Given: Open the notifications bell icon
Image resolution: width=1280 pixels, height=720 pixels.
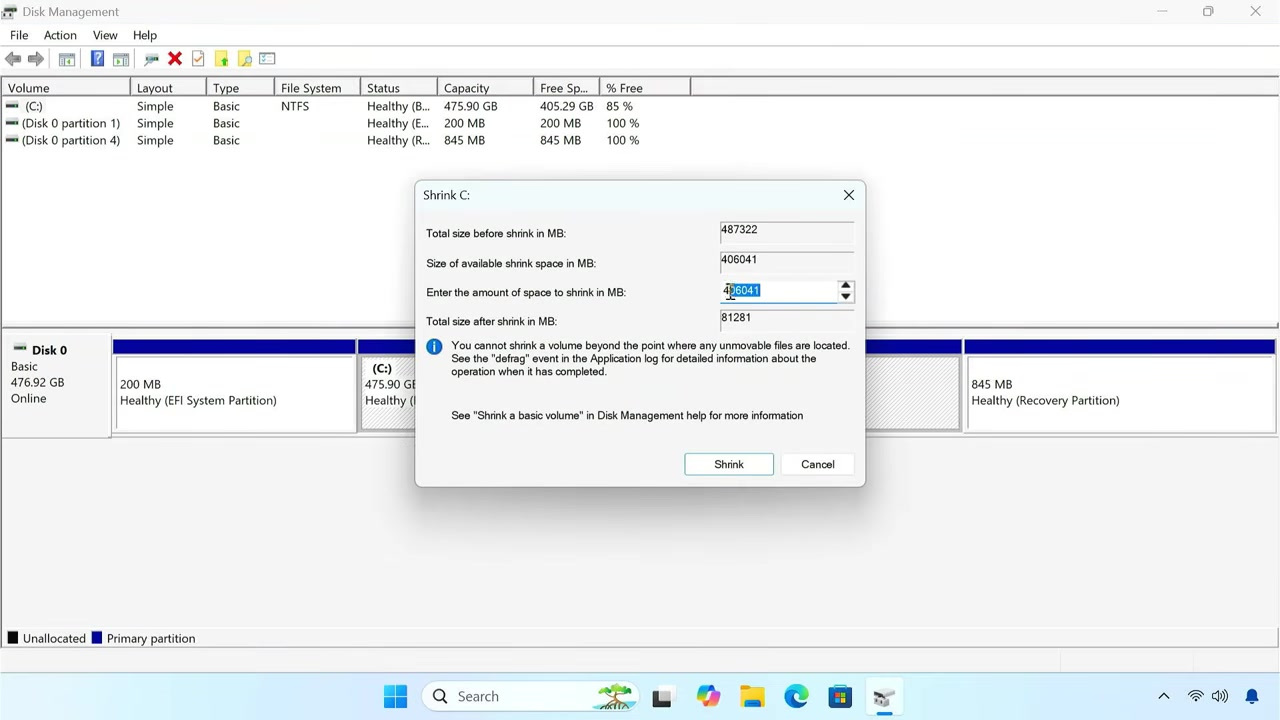Looking at the screenshot, I should point(1252,696).
